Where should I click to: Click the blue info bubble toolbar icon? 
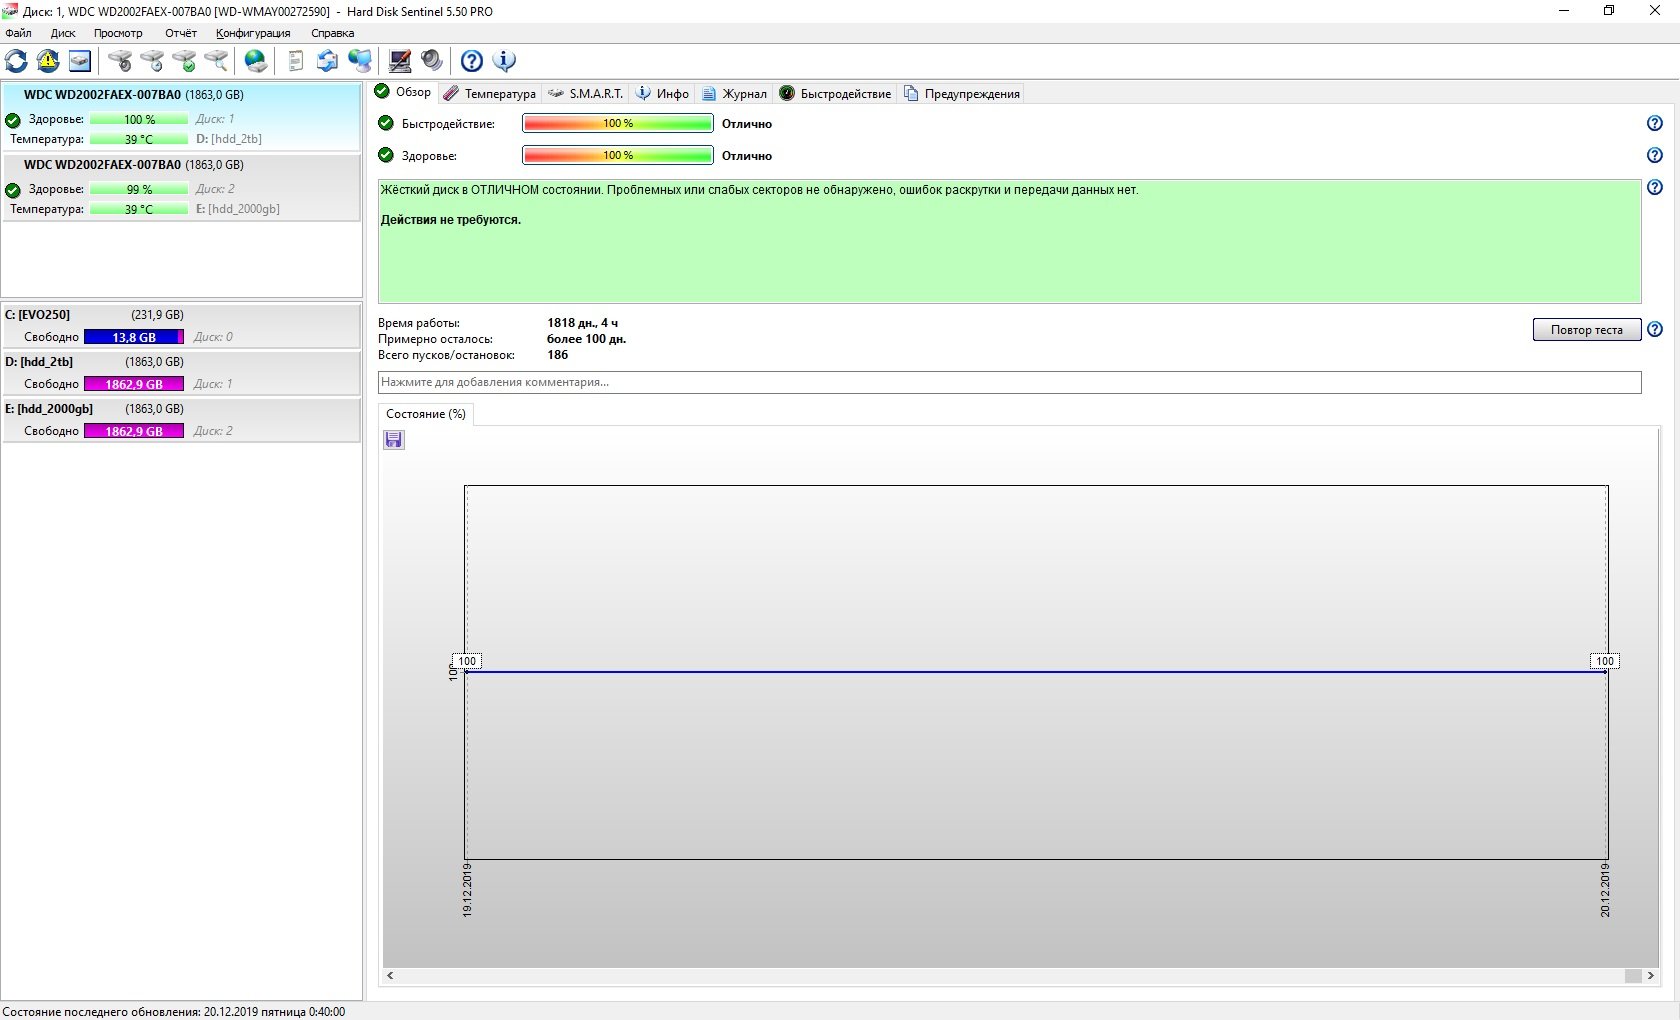point(504,61)
